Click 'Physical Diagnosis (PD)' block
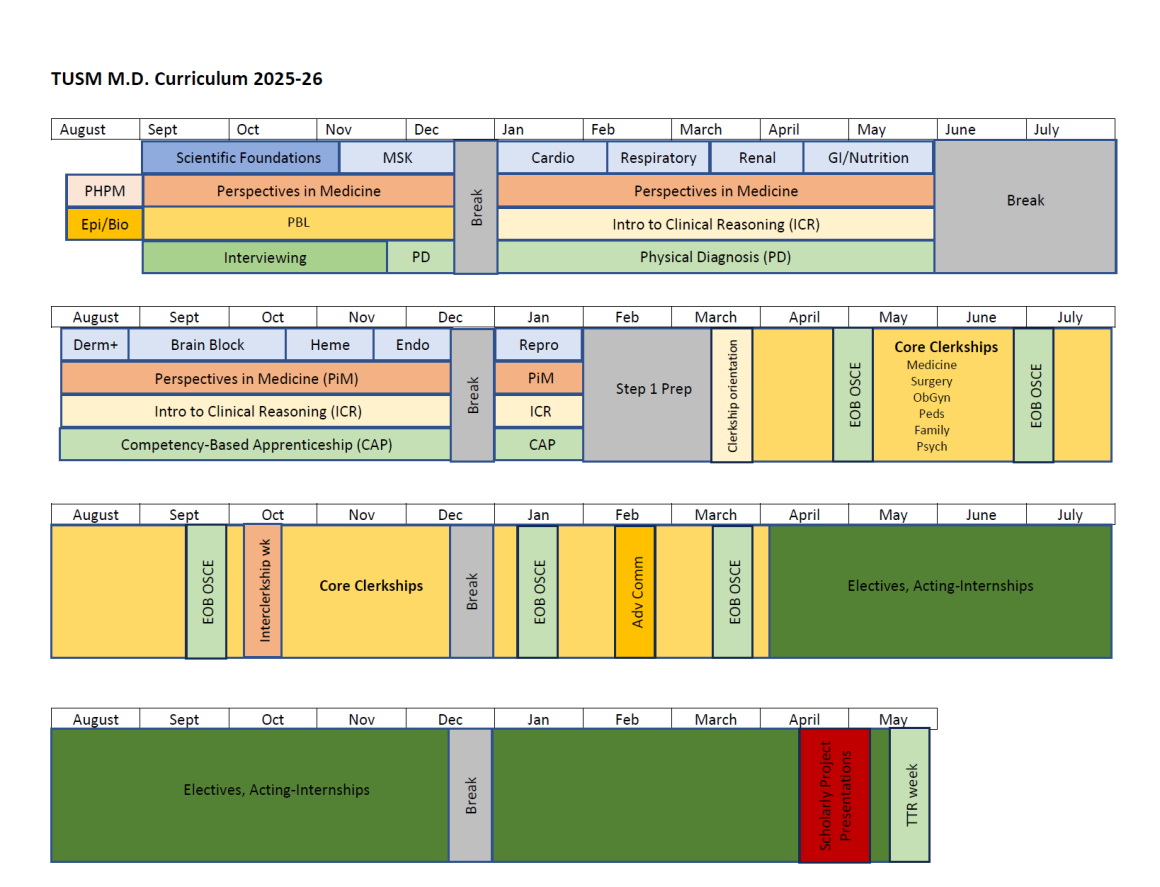This screenshot has height=887, width=1160. click(x=715, y=257)
